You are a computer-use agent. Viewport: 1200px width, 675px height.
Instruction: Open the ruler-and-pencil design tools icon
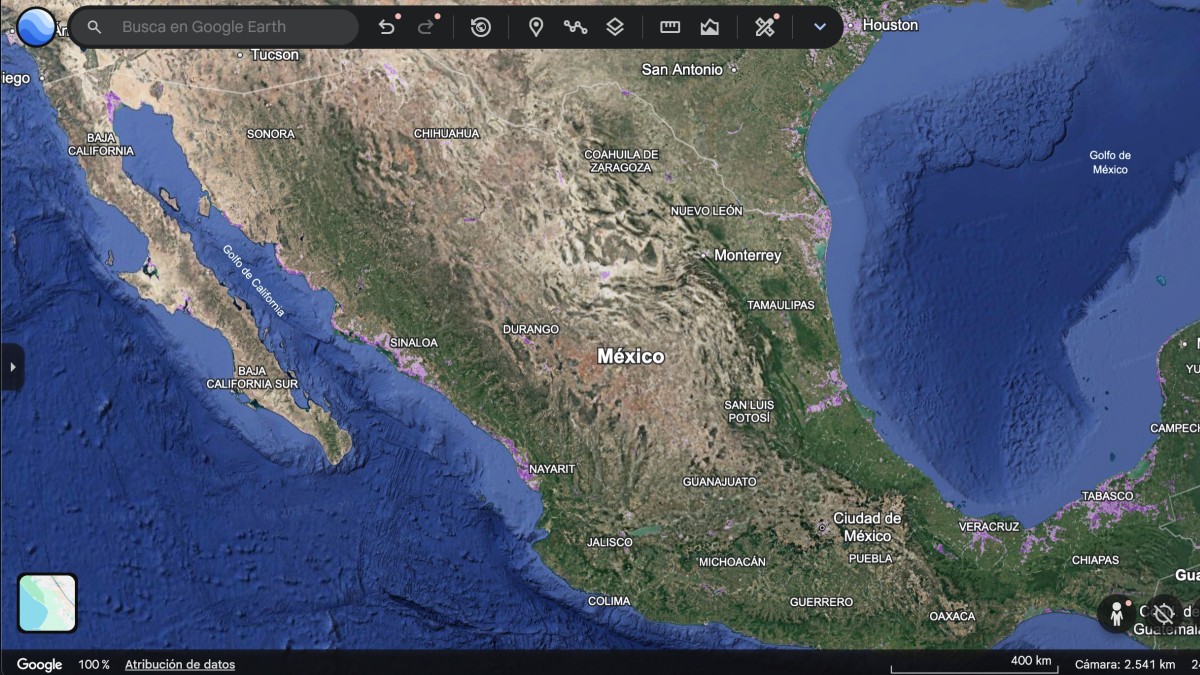(765, 27)
